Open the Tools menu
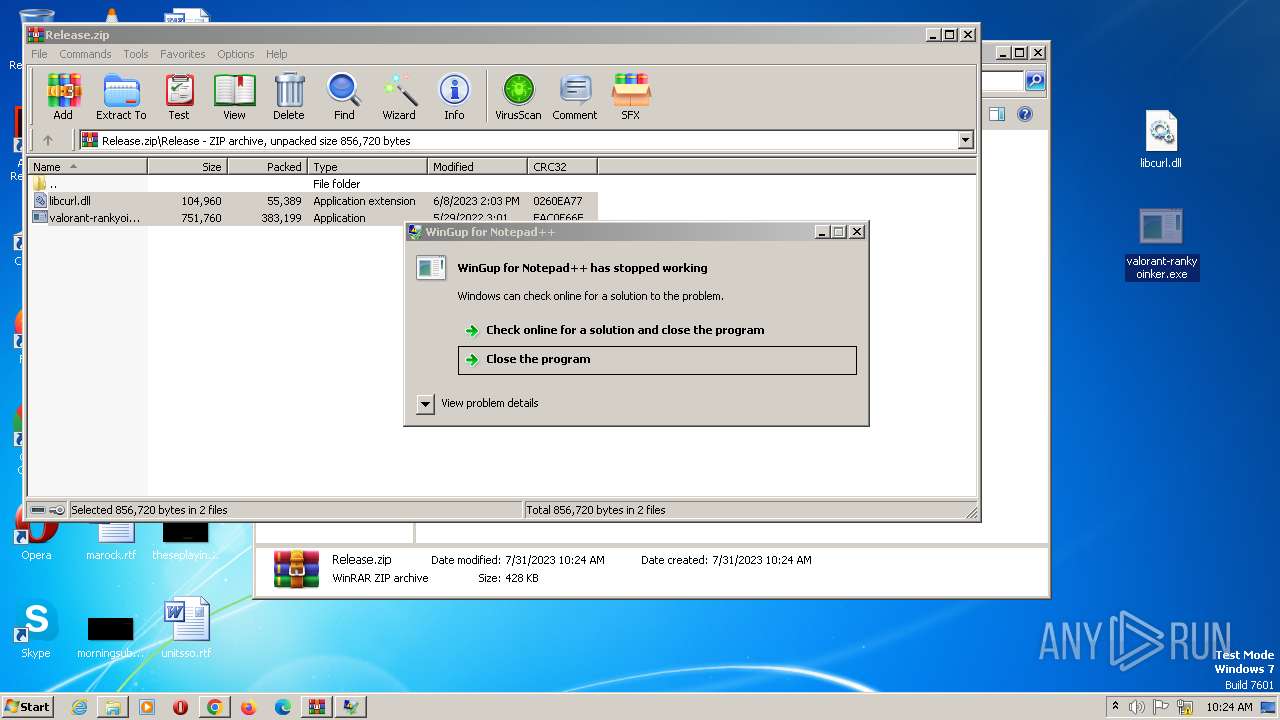Screen dimensions: 1280x720 coord(136,54)
